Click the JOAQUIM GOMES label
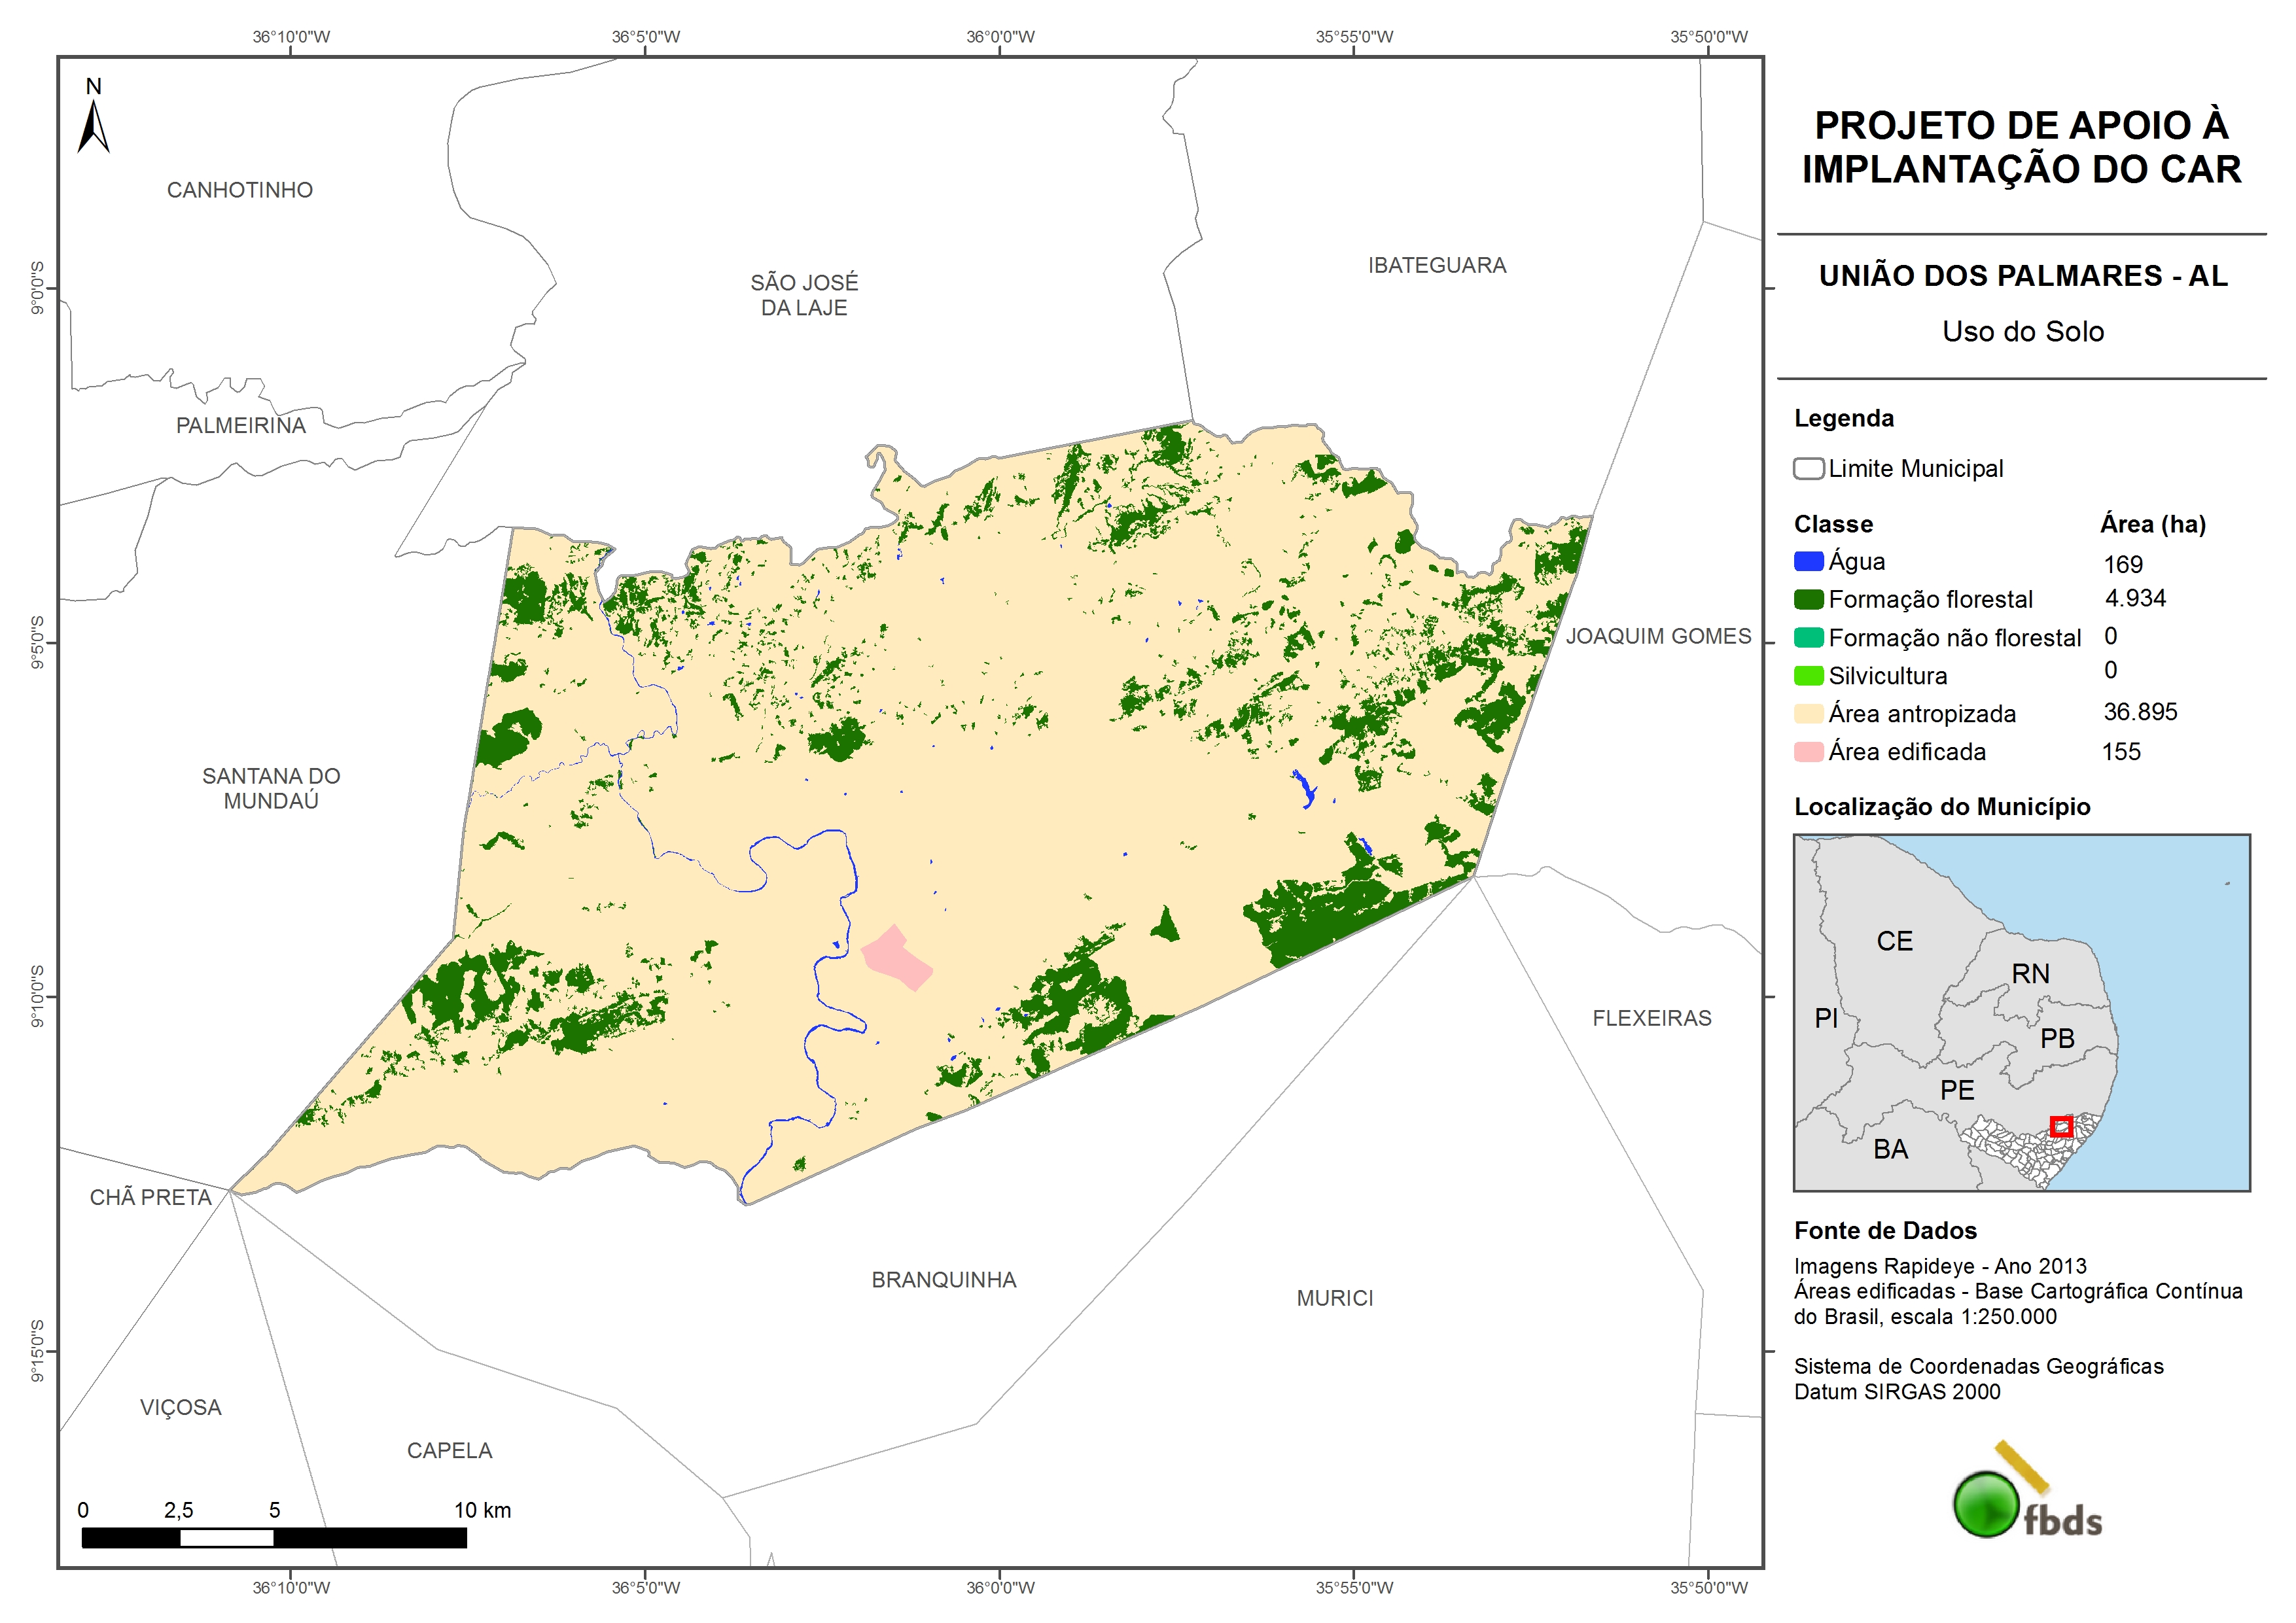 tap(1658, 636)
